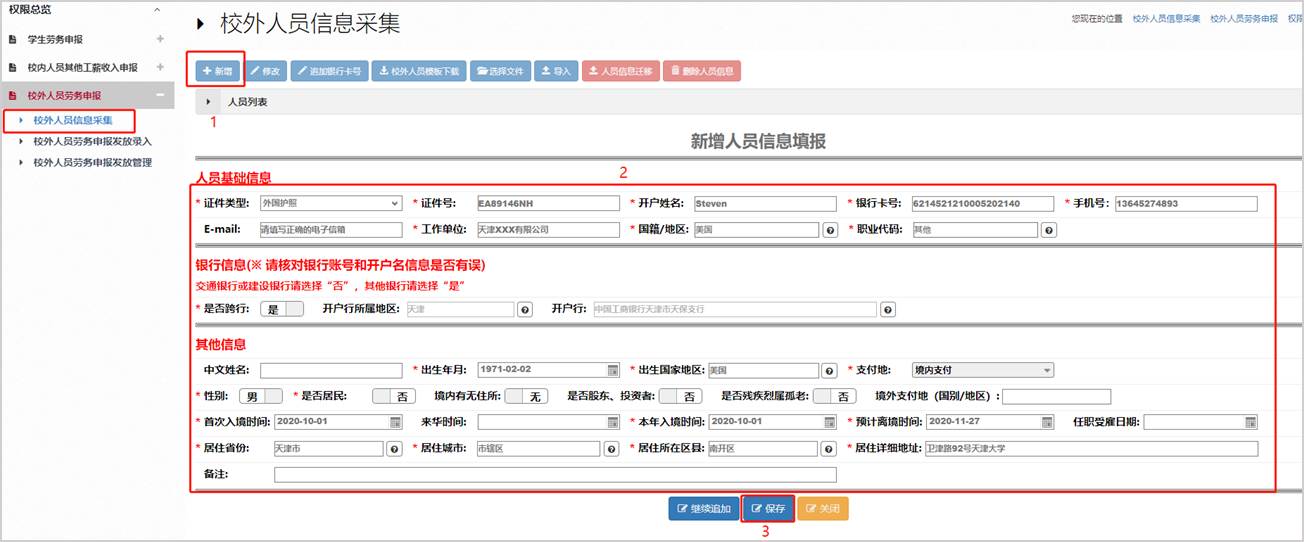Click help icon beside 开户行 field
Screen dimensions: 1304x542
[x=887, y=310]
